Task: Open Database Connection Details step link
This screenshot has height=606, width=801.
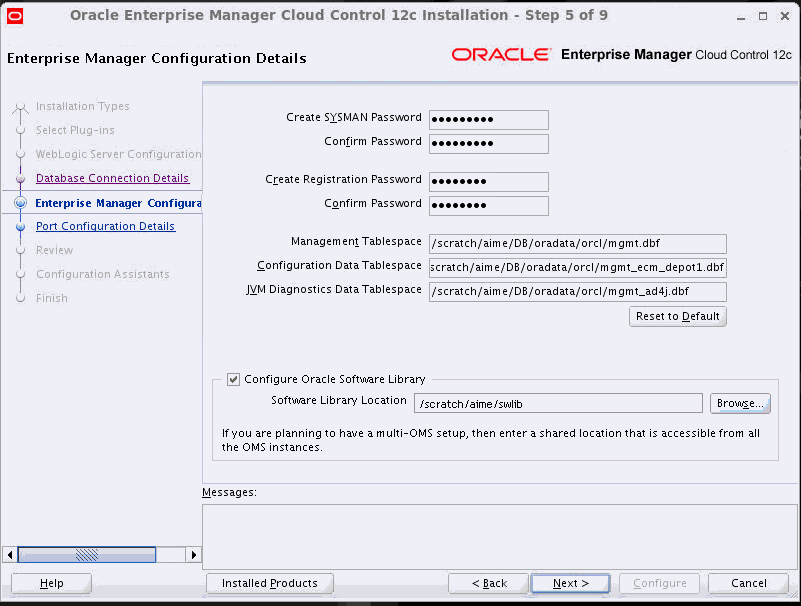Action: coord(112,178)
